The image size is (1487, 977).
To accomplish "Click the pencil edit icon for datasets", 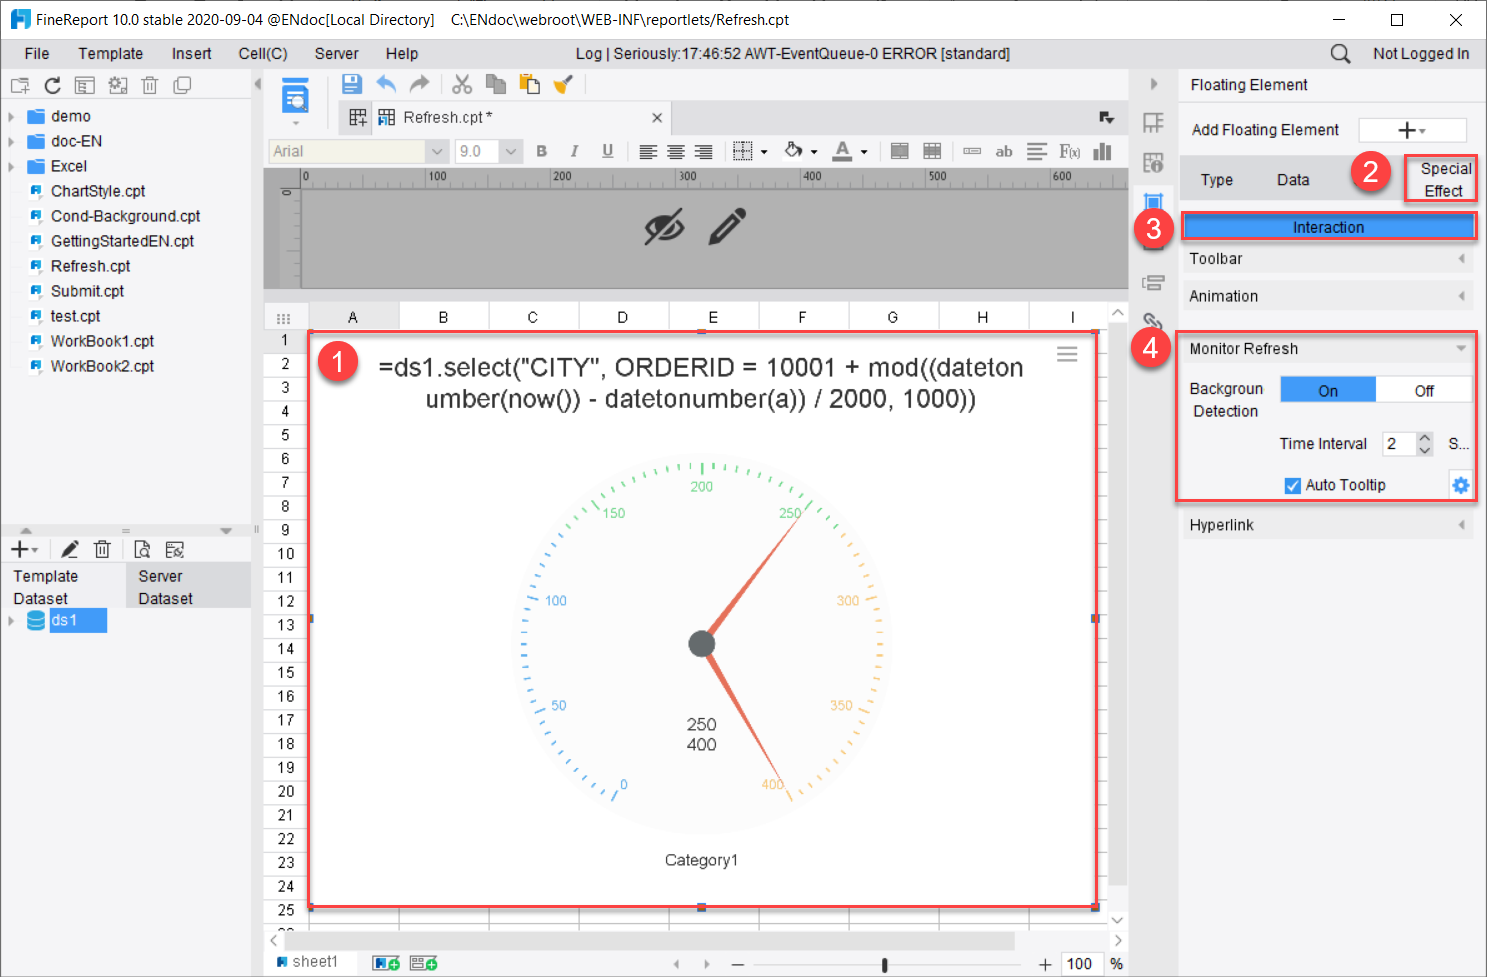I will (69, 549).
